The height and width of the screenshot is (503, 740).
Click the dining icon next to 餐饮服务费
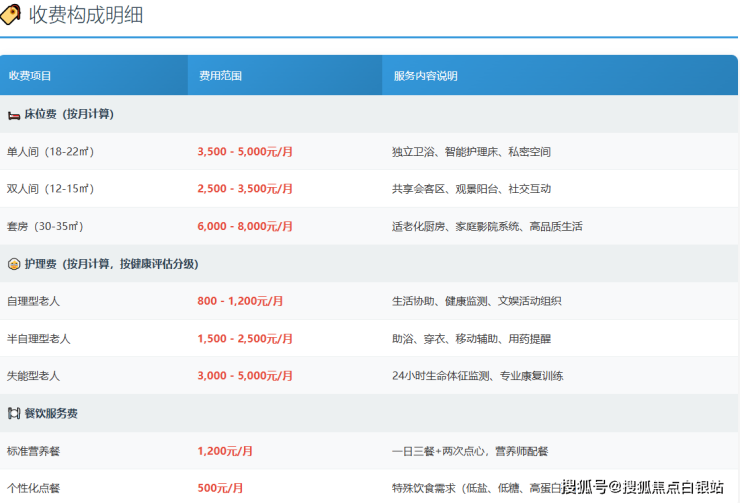click(14, 413)
